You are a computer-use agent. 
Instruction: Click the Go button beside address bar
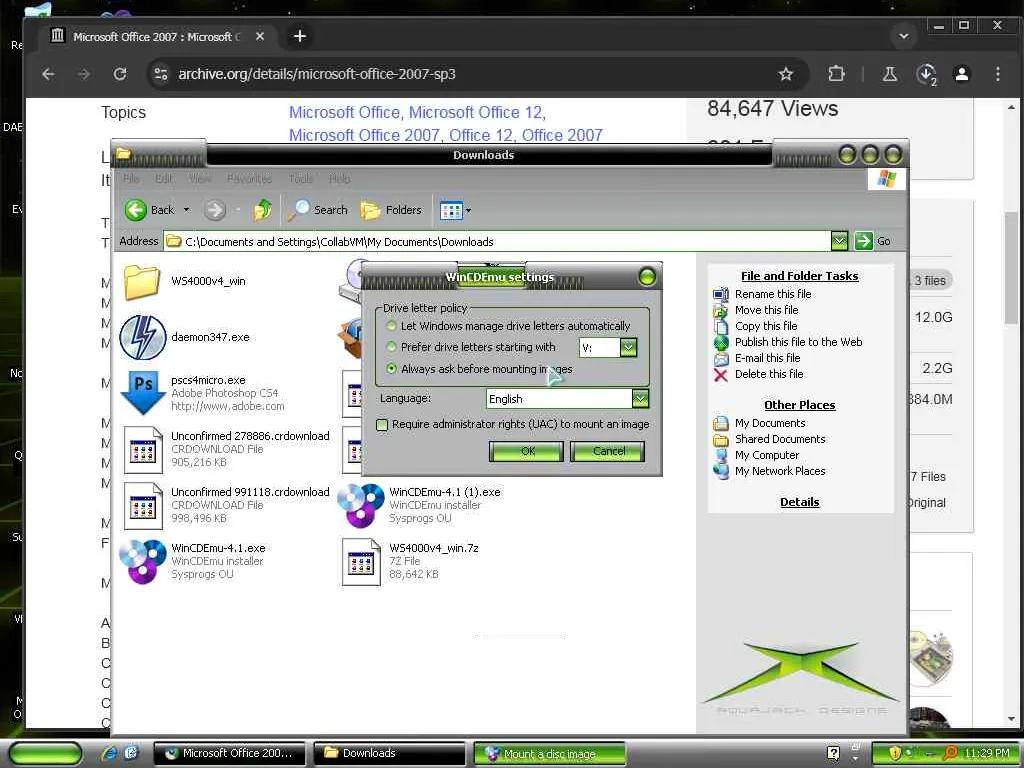coord(873,241)
